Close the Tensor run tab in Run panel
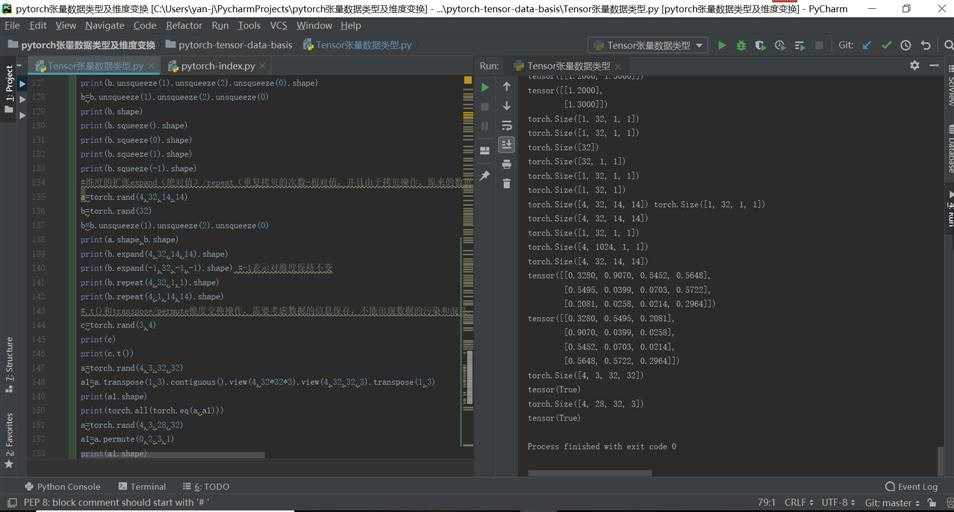The height and width of the screenshot is (512, 954). pos(618,66)
